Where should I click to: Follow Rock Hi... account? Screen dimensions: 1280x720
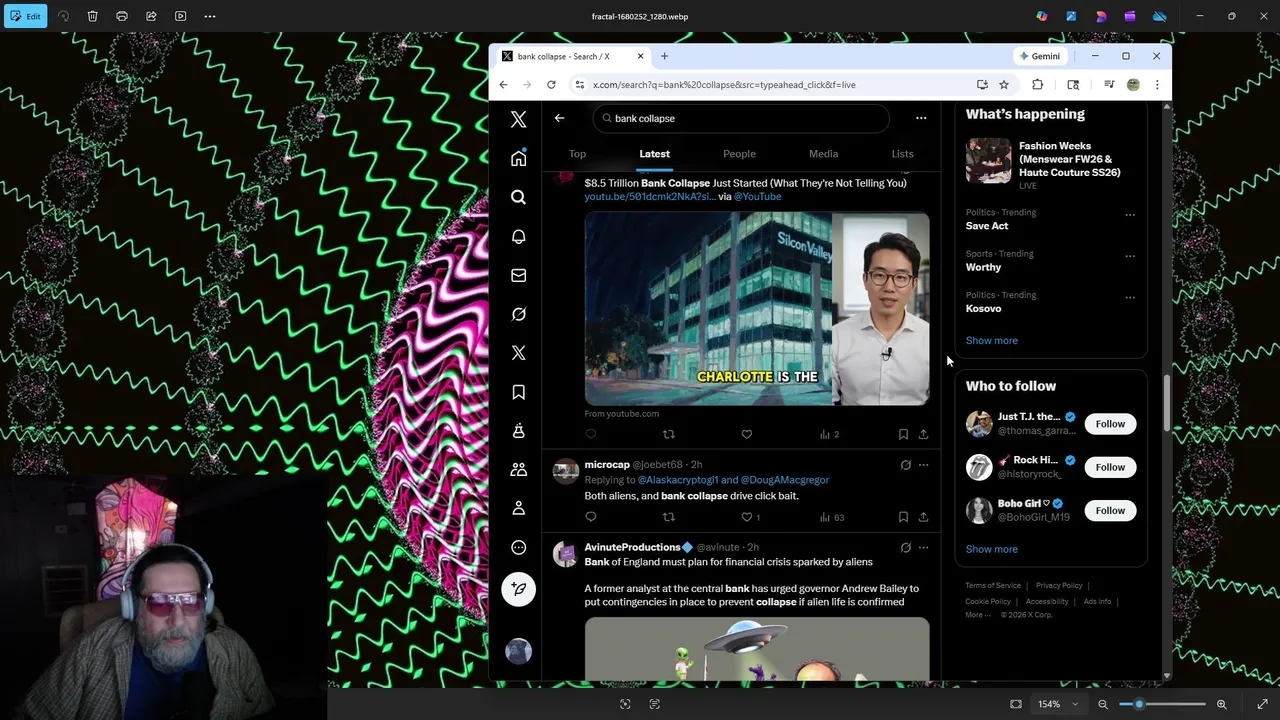1110,467
